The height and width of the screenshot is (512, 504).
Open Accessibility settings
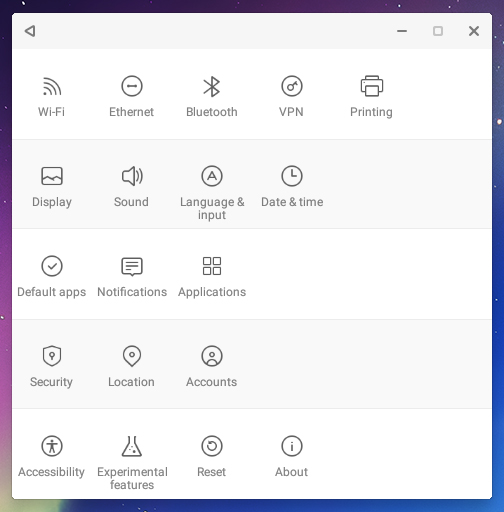52,457
